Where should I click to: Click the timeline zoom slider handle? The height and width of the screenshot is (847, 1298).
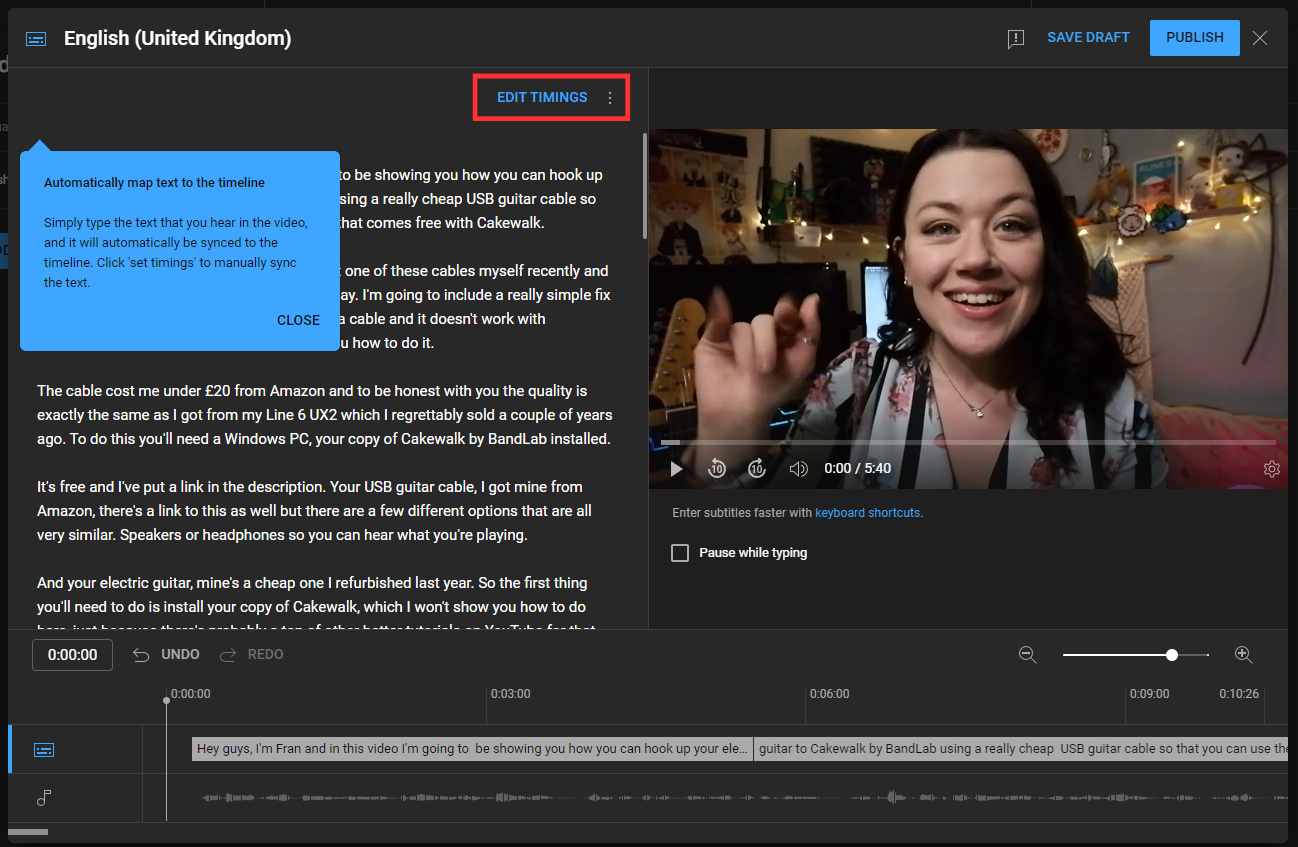tap(1171, 655)
